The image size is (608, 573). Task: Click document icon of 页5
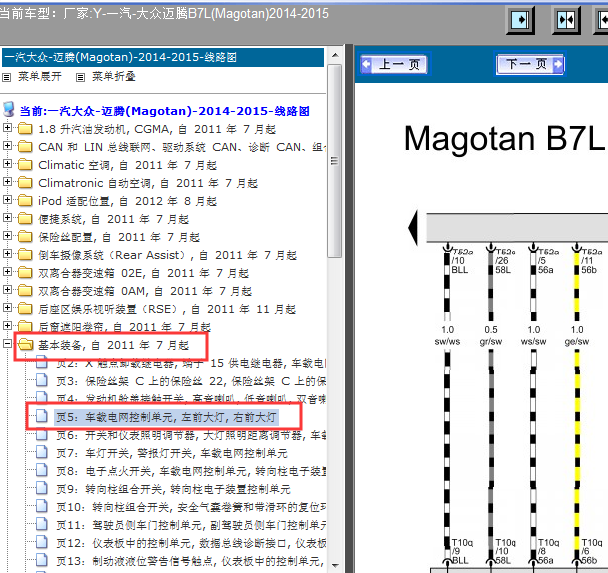pyautogui.click(x=41, y=416)
